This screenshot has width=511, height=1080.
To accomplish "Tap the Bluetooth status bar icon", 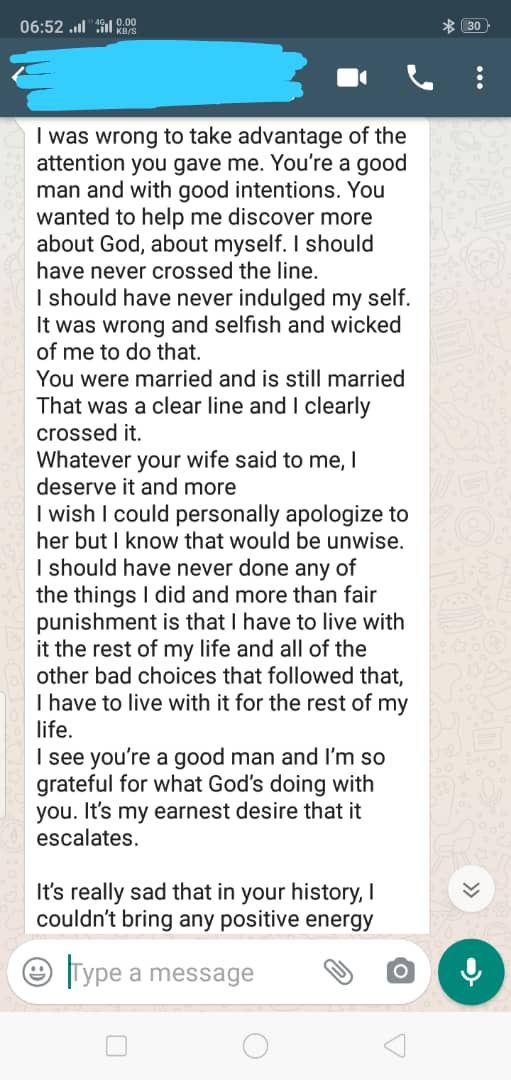I will [448, 26].
